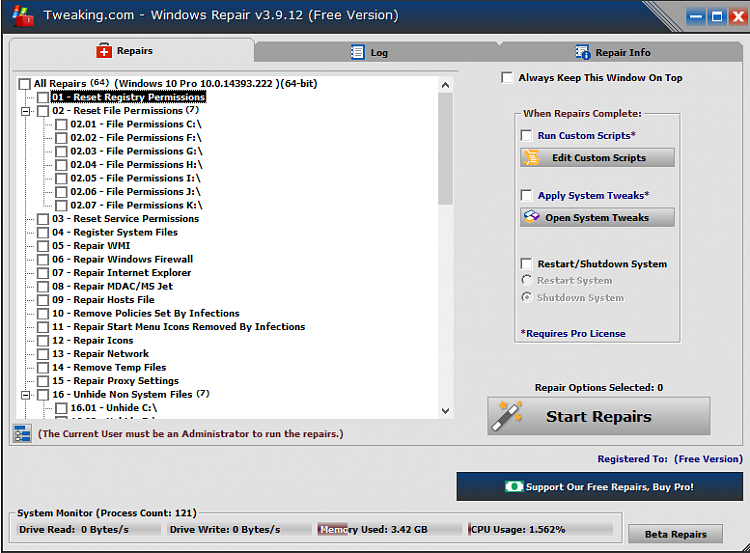Click the CPU Usage: 1.562% meter

540,529
